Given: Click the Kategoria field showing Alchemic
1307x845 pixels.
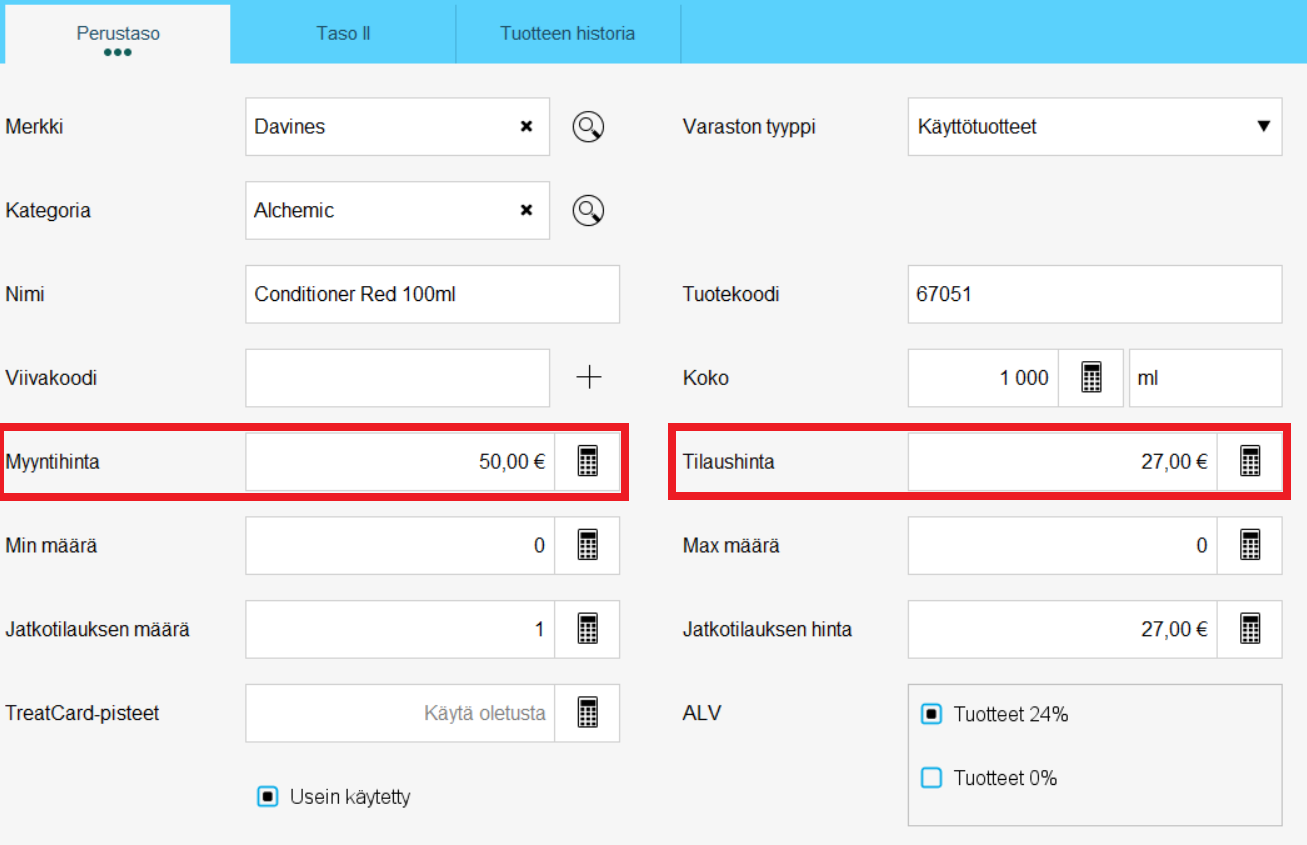Looking at the screenshot, I should (397, 211).
